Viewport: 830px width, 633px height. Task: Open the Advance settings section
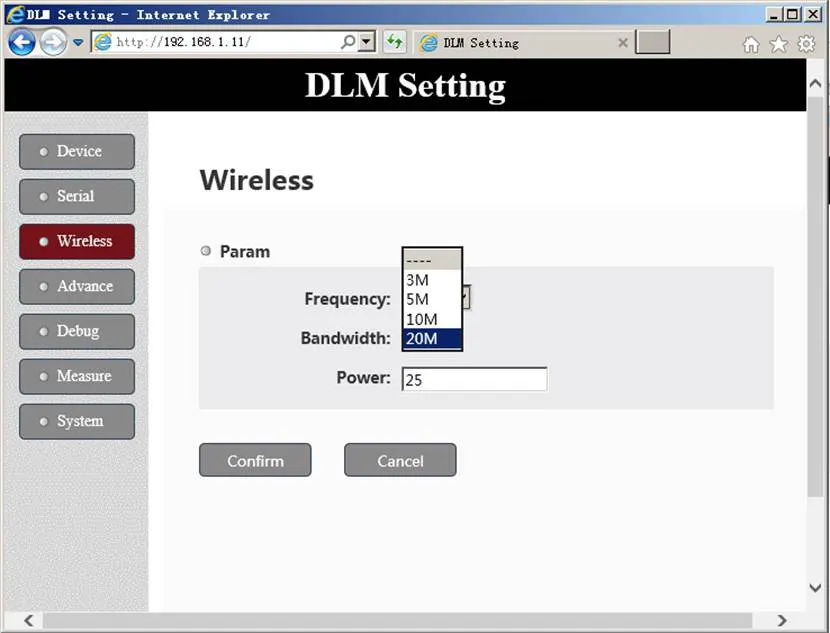click(x=77, y=287)
